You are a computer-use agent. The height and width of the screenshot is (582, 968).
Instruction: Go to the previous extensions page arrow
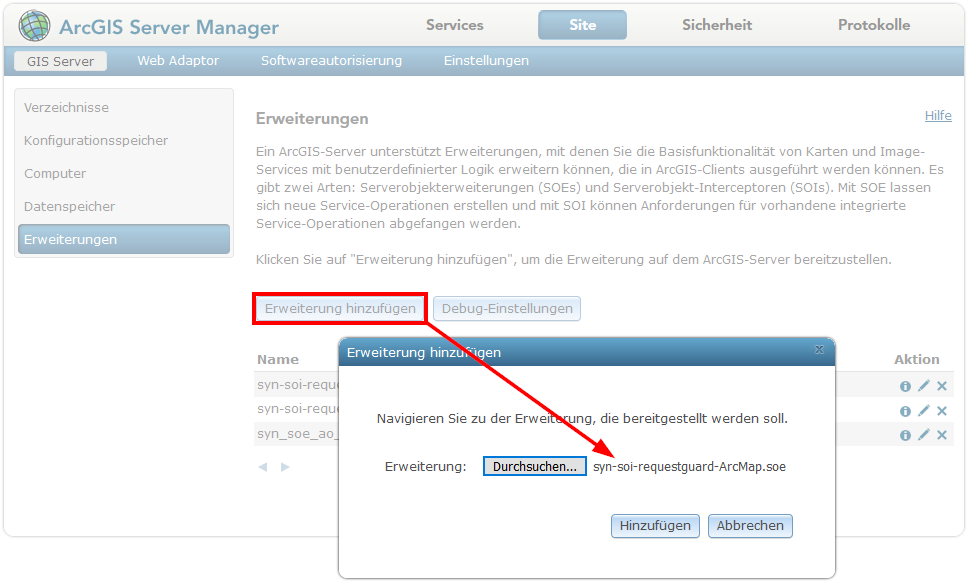(x=262, y=466)
